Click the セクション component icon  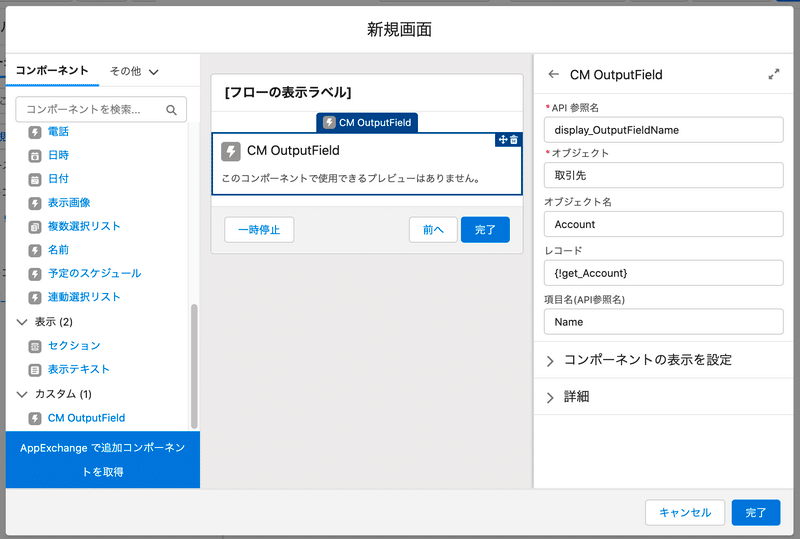click(x=35, y=346)
